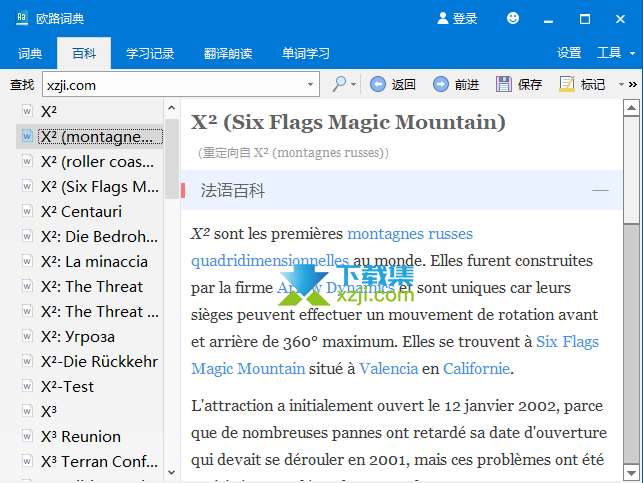Expand the search history dropdown arrow

coord(310,85)
